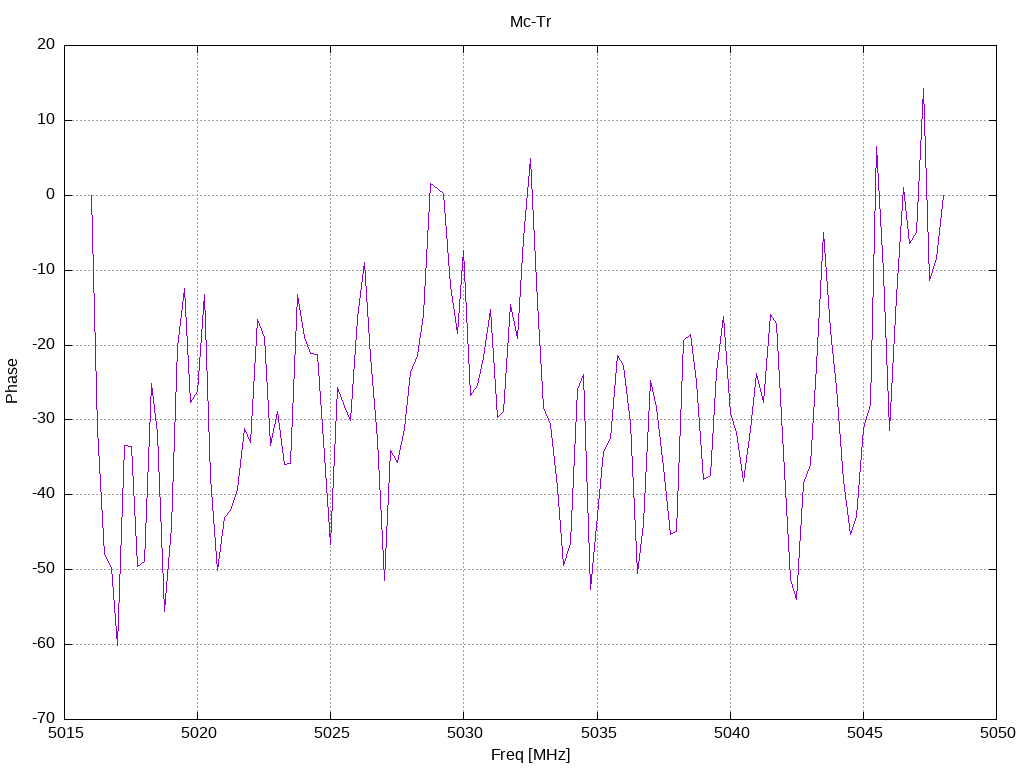Click the y-axis tick label '10'
This screenshot has width=1024, height=768.
pyautogui.click(x=46, y=120)
